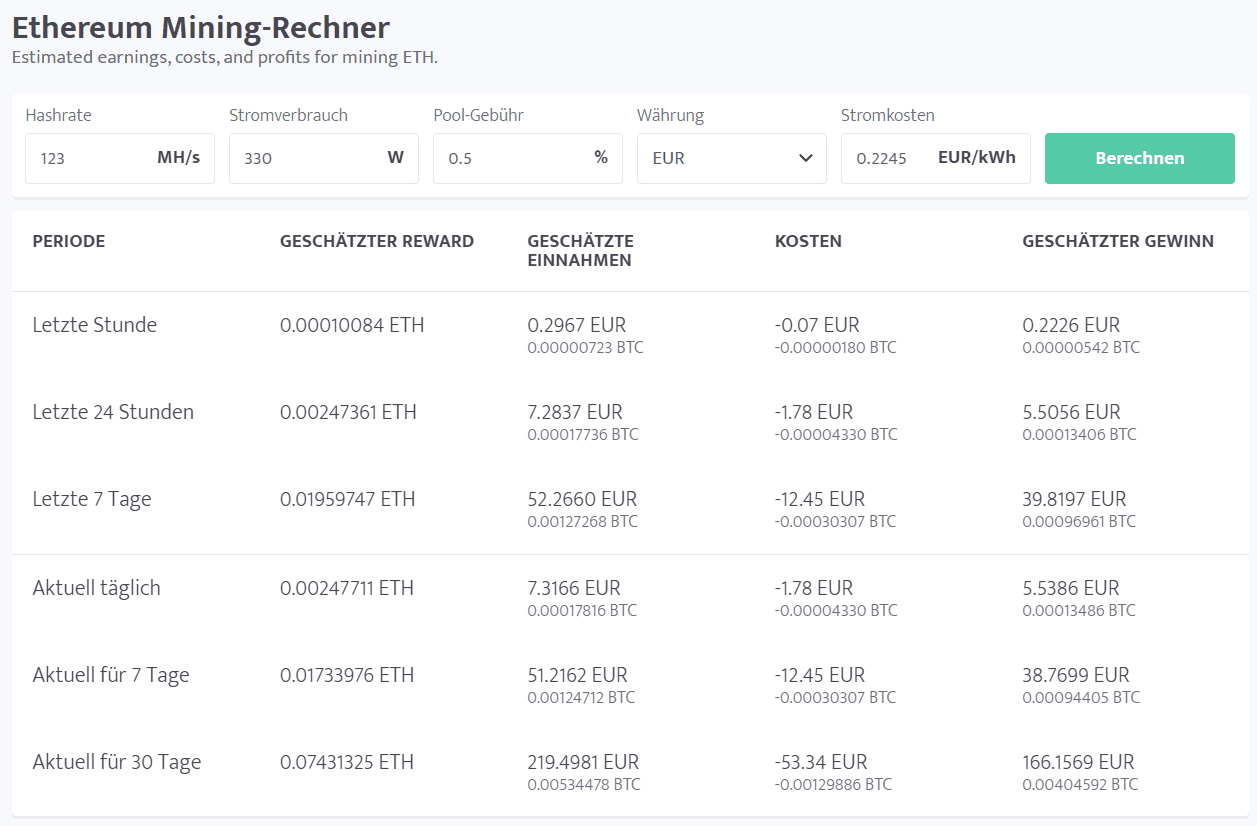Select the Aktuell für 30 Tage label
1257x826 pixels.
coord(117,762)
